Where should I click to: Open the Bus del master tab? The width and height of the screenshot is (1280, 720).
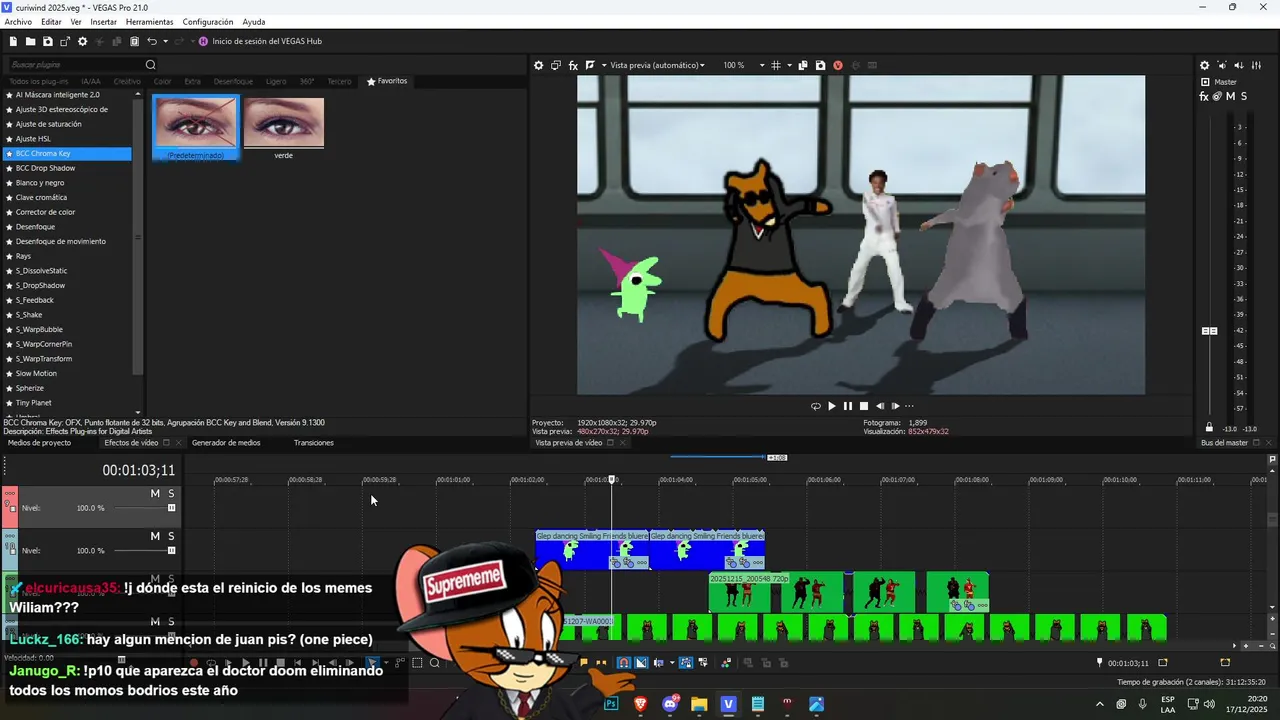1224,443
